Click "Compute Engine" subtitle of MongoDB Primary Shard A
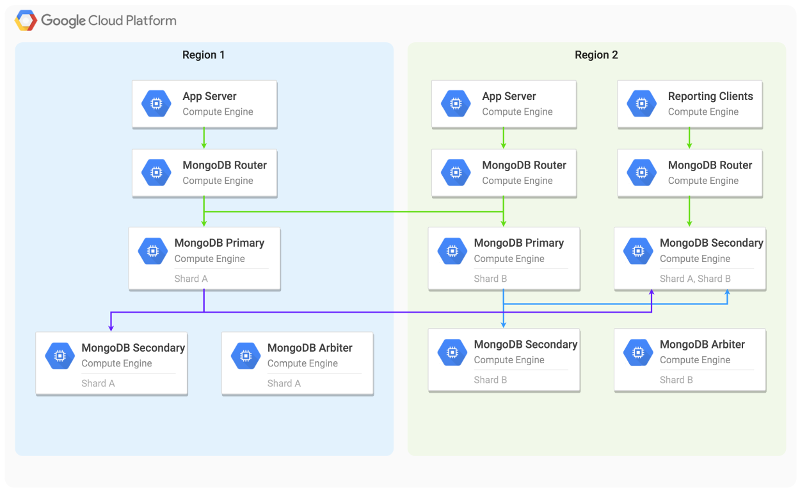800x492 pixels. 209,259
